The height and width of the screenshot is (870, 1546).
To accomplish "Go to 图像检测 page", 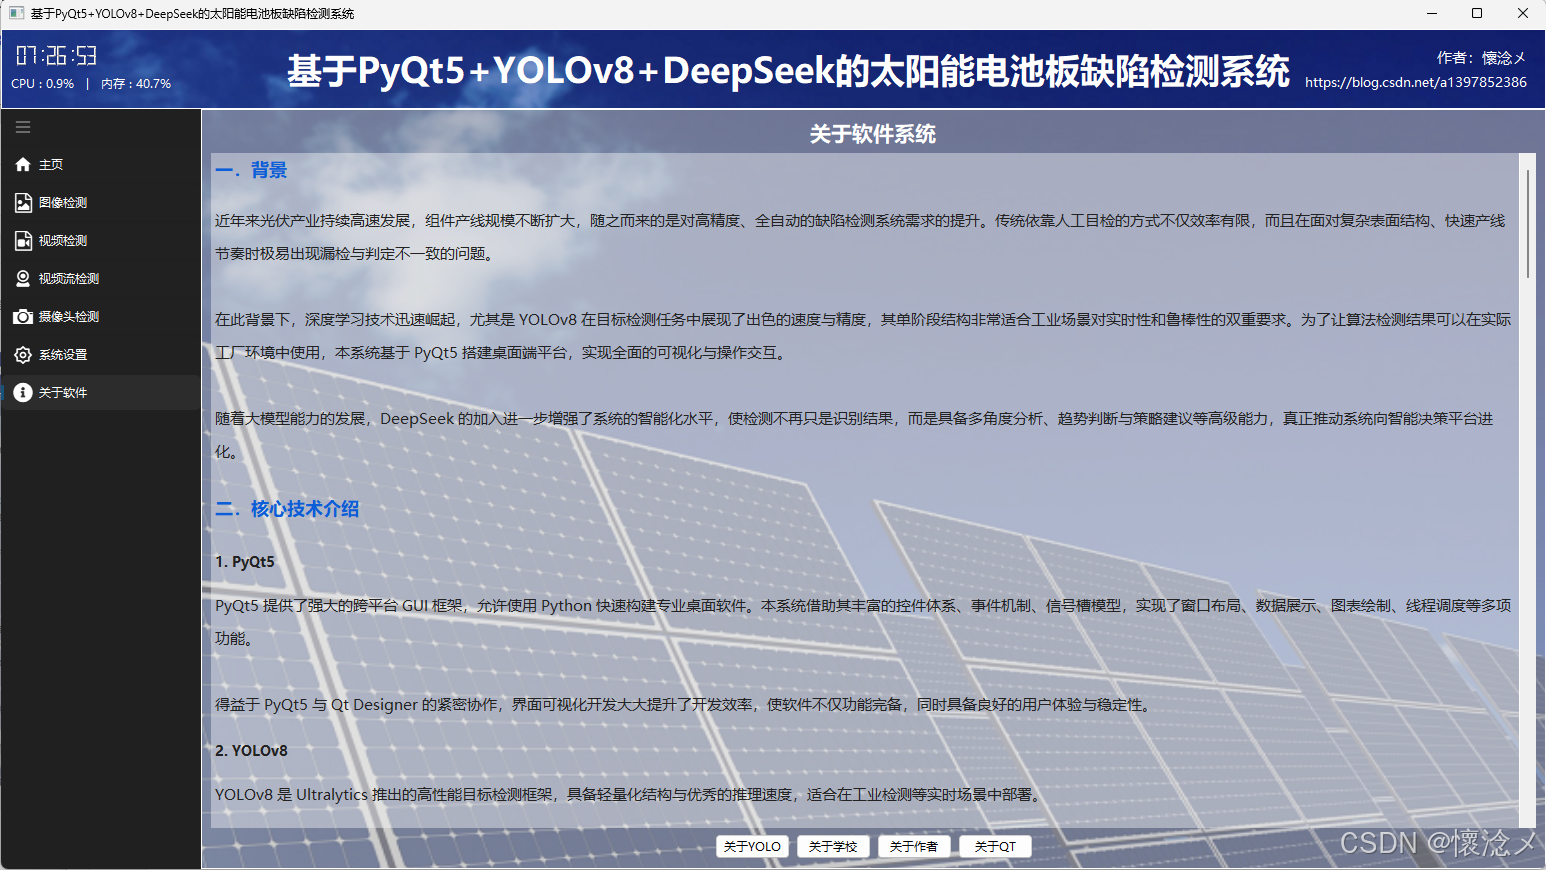I will click(x=100, y=203).
